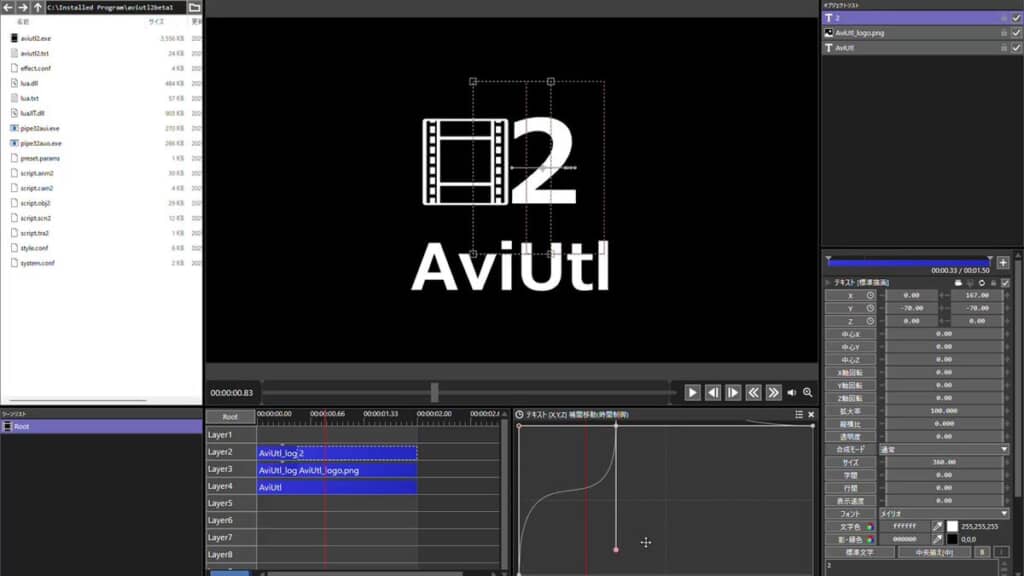Pick shadow/edge color with the eyedropper
The width and height of the screenshot is (1024, 576).
(937, 539)
